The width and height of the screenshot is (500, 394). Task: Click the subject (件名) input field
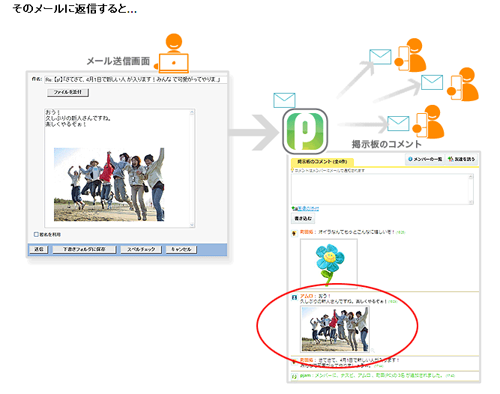(135, 80)
